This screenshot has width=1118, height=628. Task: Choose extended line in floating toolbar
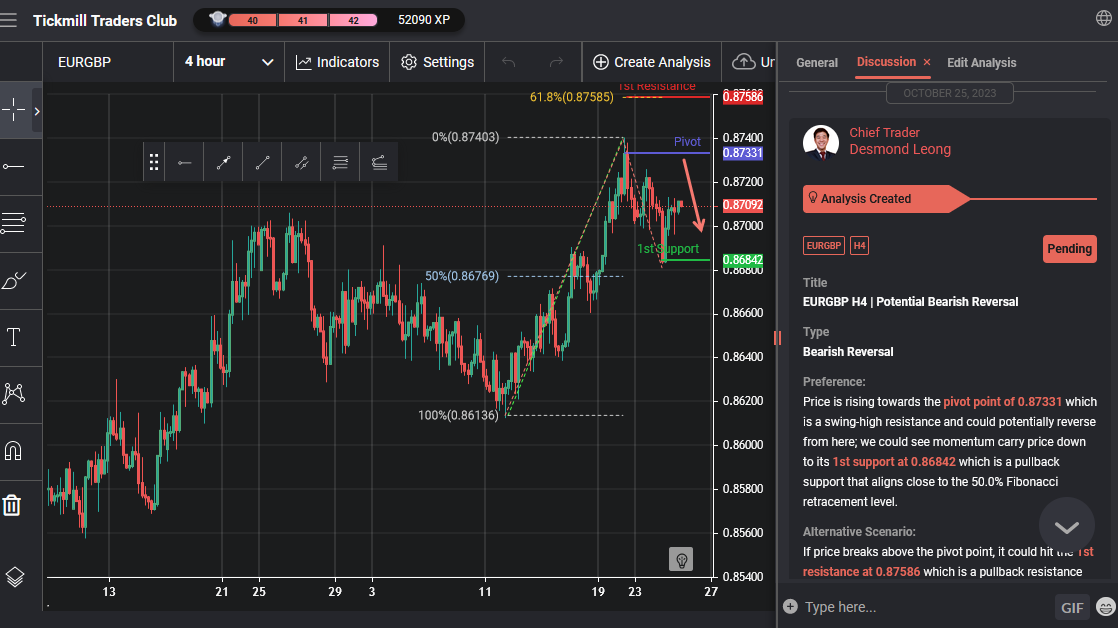tap(302, 163)
